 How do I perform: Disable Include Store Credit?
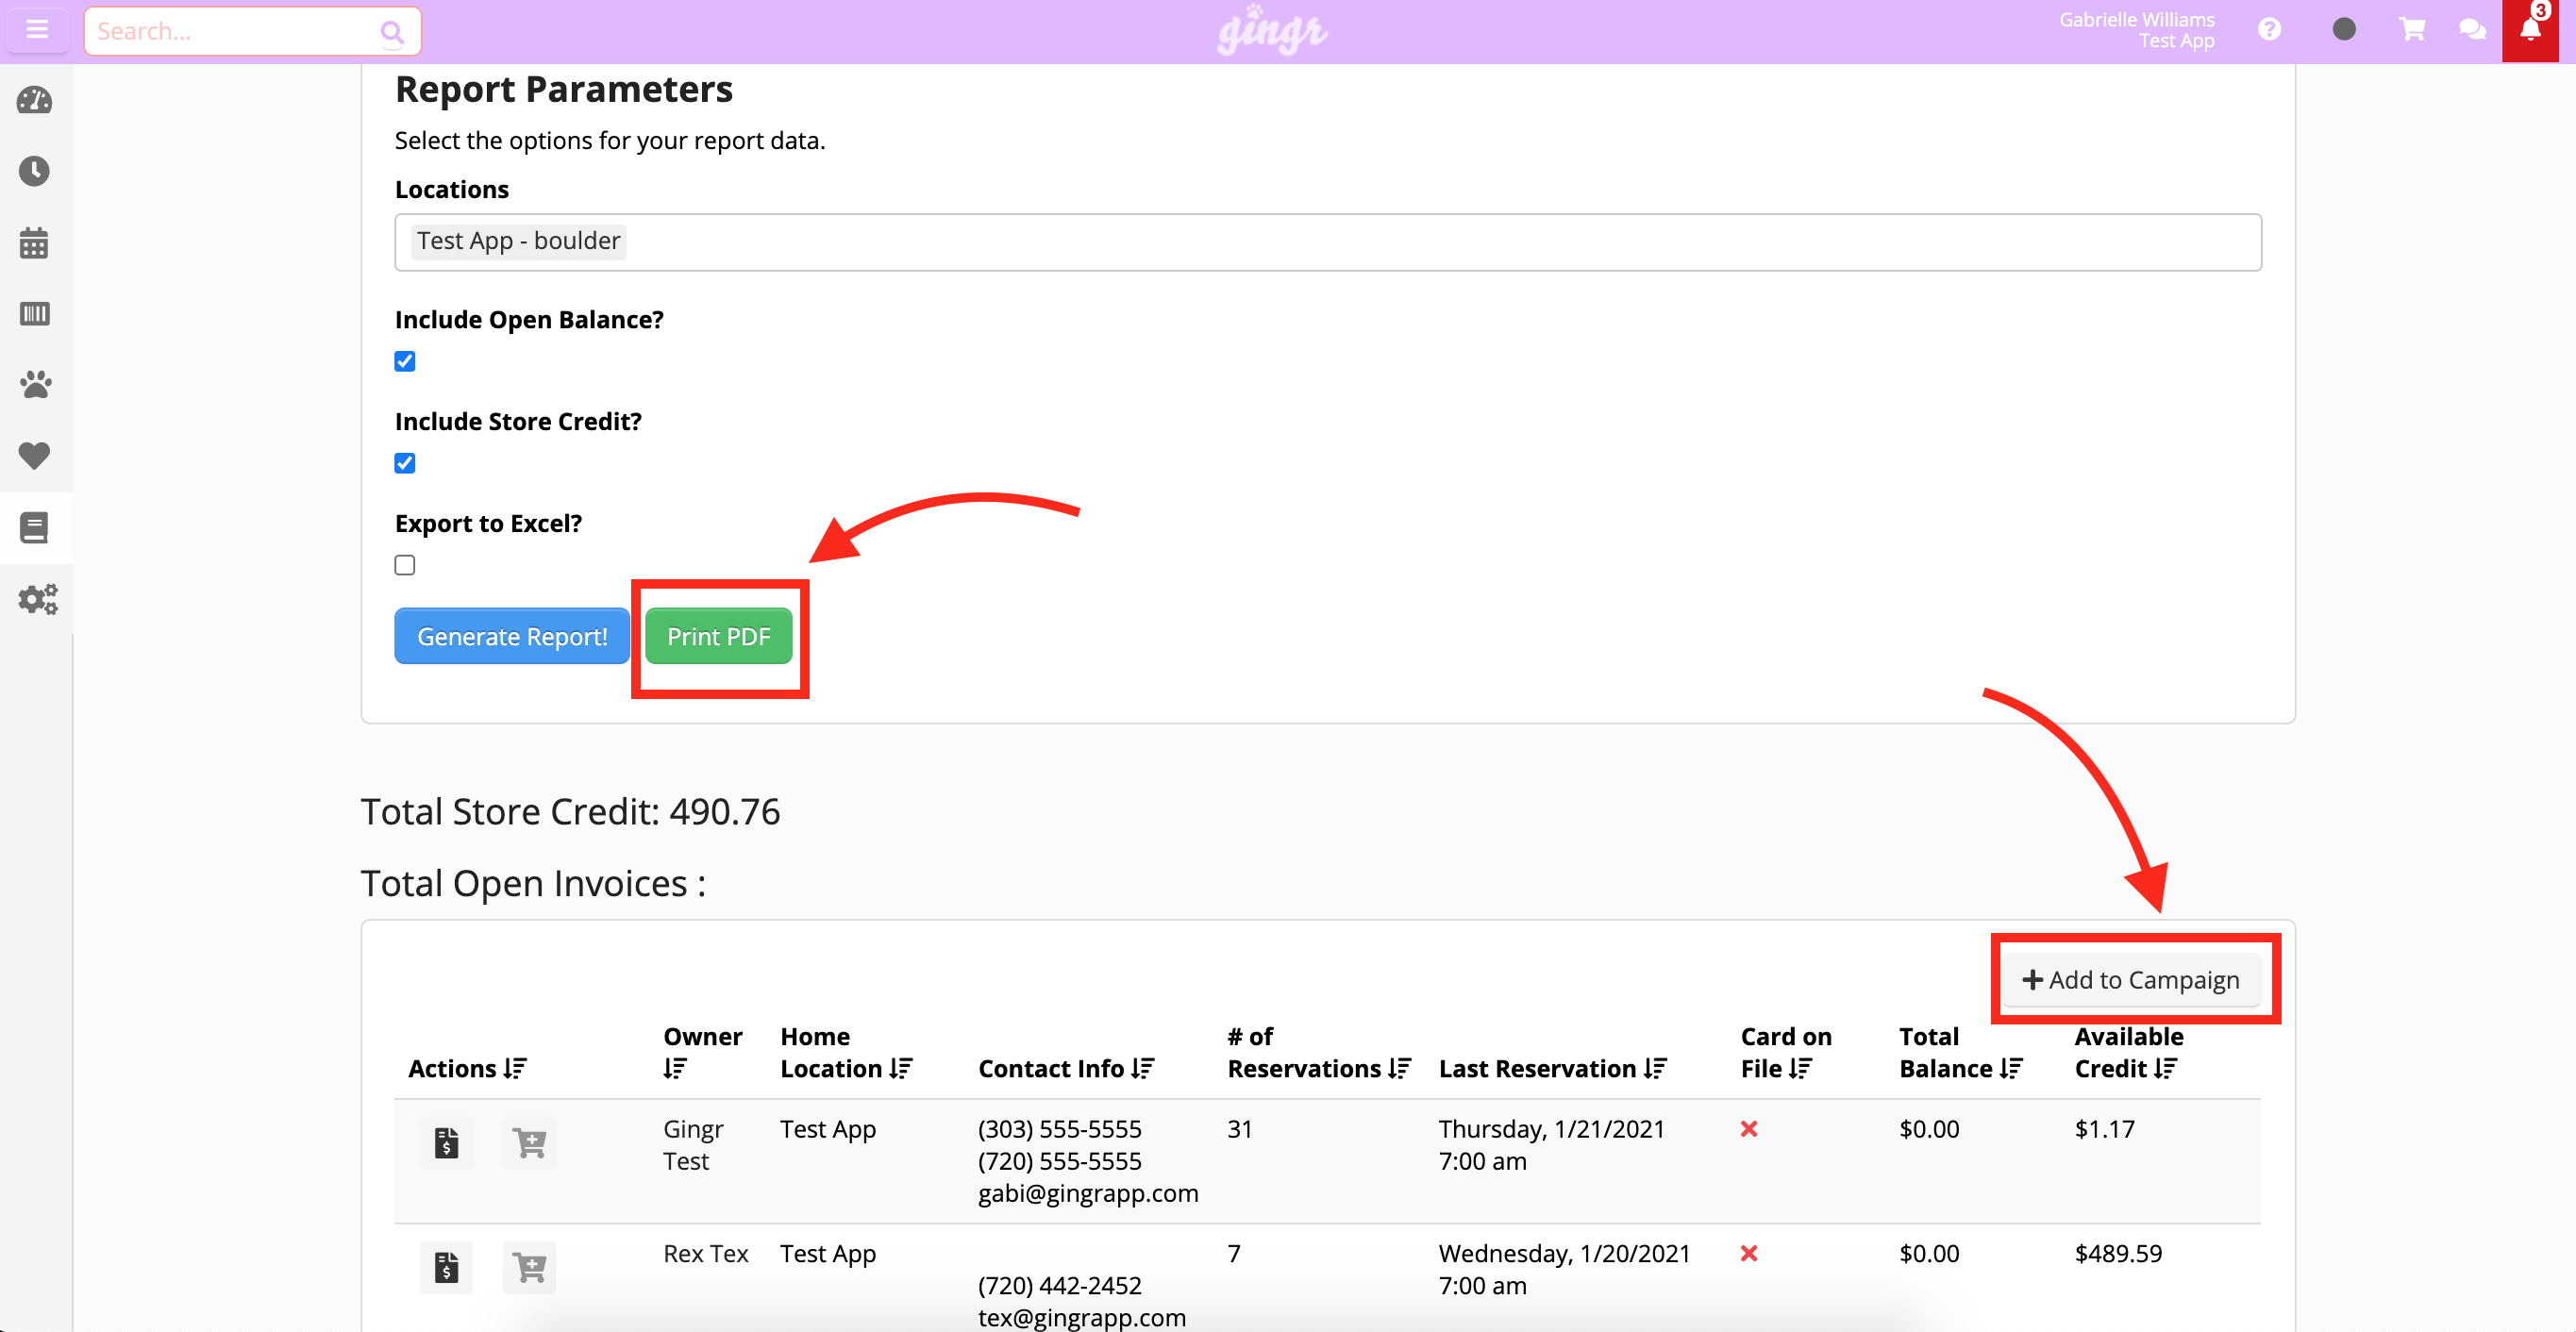(405, 462)
